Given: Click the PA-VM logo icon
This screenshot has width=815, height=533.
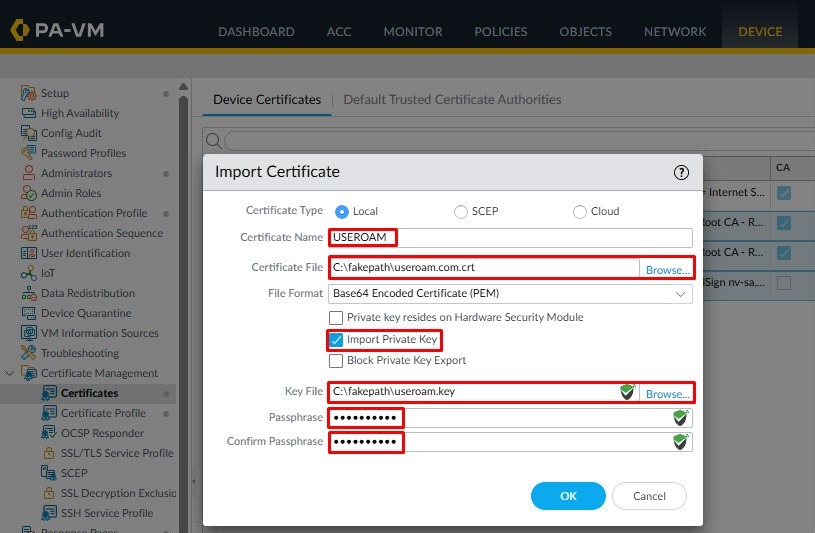Looking at the screenshot, I should (20, 30).
